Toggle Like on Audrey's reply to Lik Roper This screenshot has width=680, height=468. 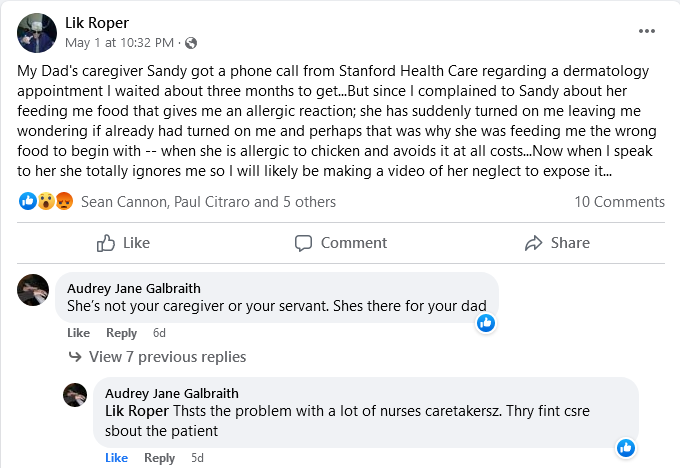pyautogui.click(x=116, y=458)
